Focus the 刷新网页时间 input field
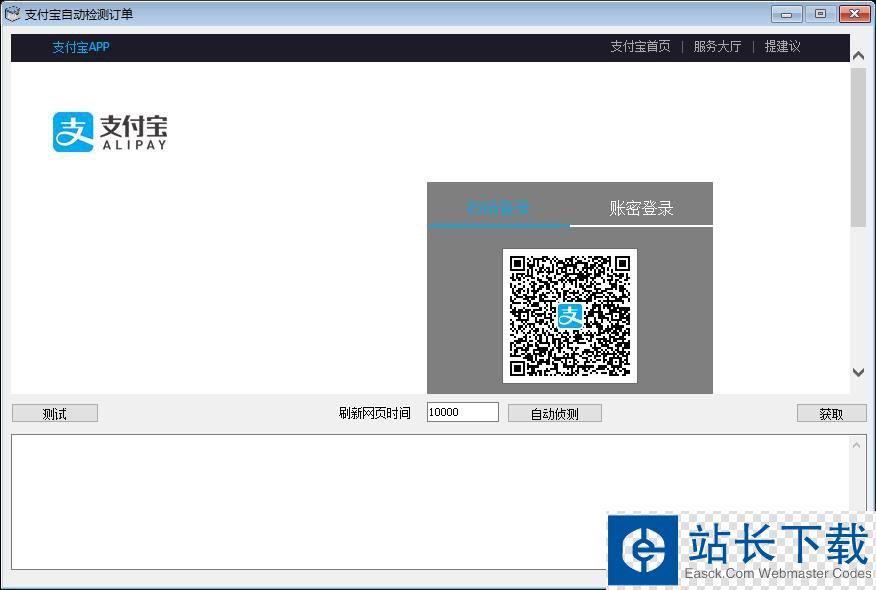 [x=463, y=412]
